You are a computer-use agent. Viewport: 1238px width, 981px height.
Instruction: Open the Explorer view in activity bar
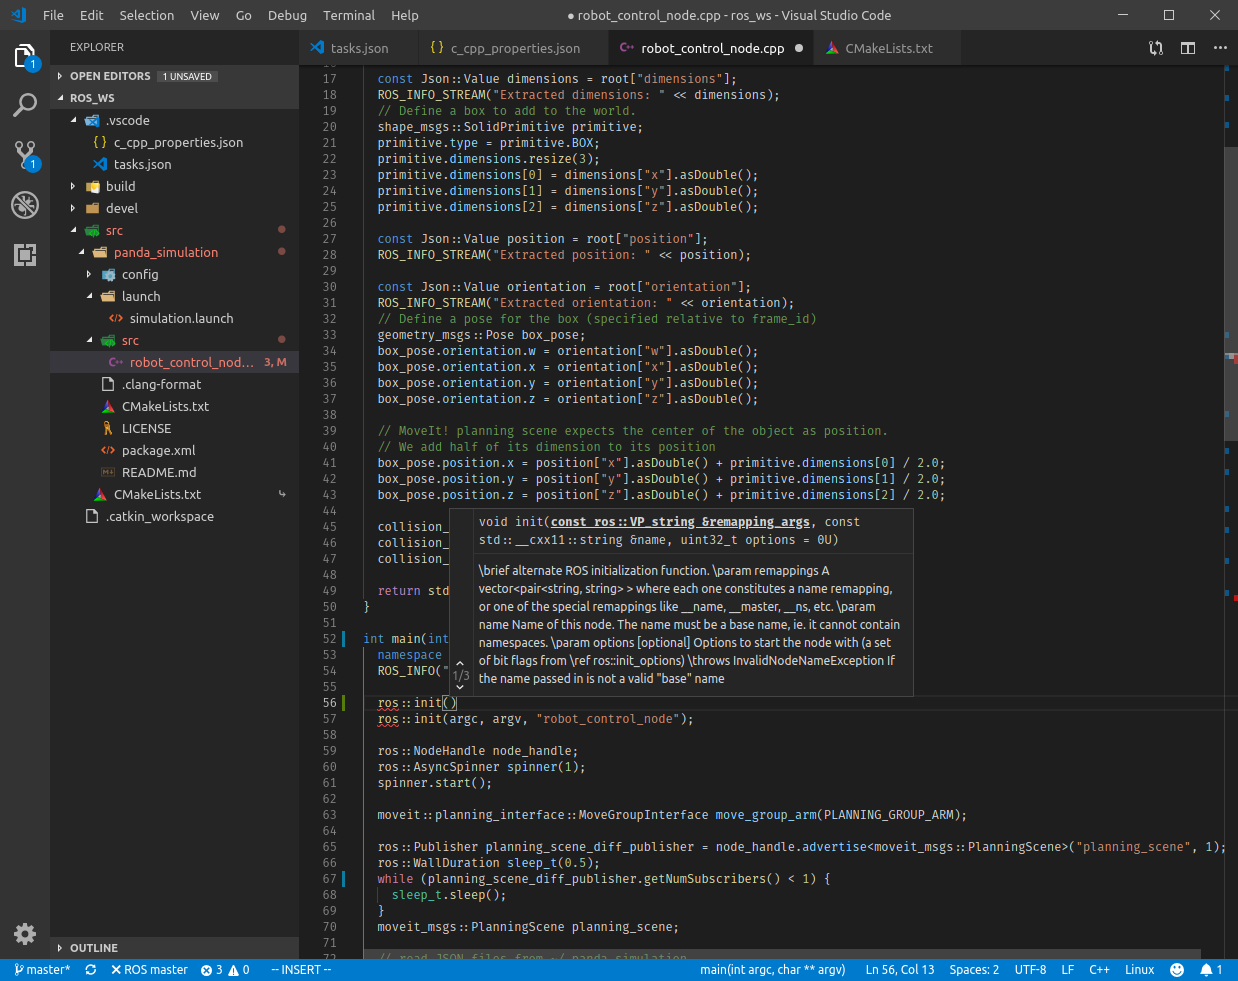[x=25, y=56]
